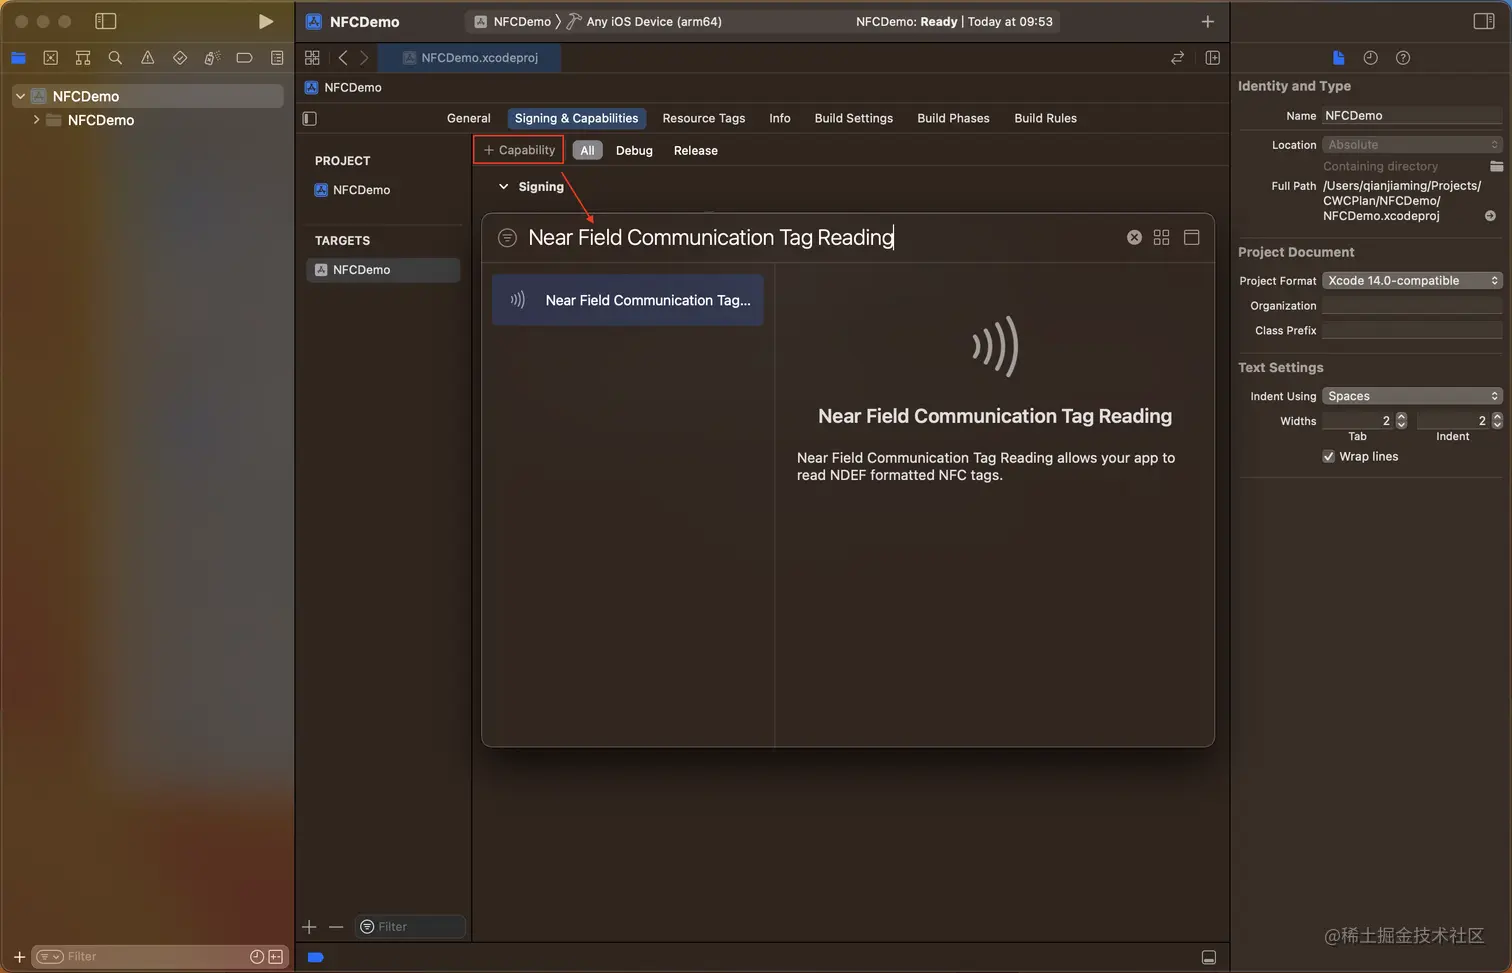
Task: Click the editor refresh/review changes icon
Action: pyautogui.click(x=1177, y=58)
